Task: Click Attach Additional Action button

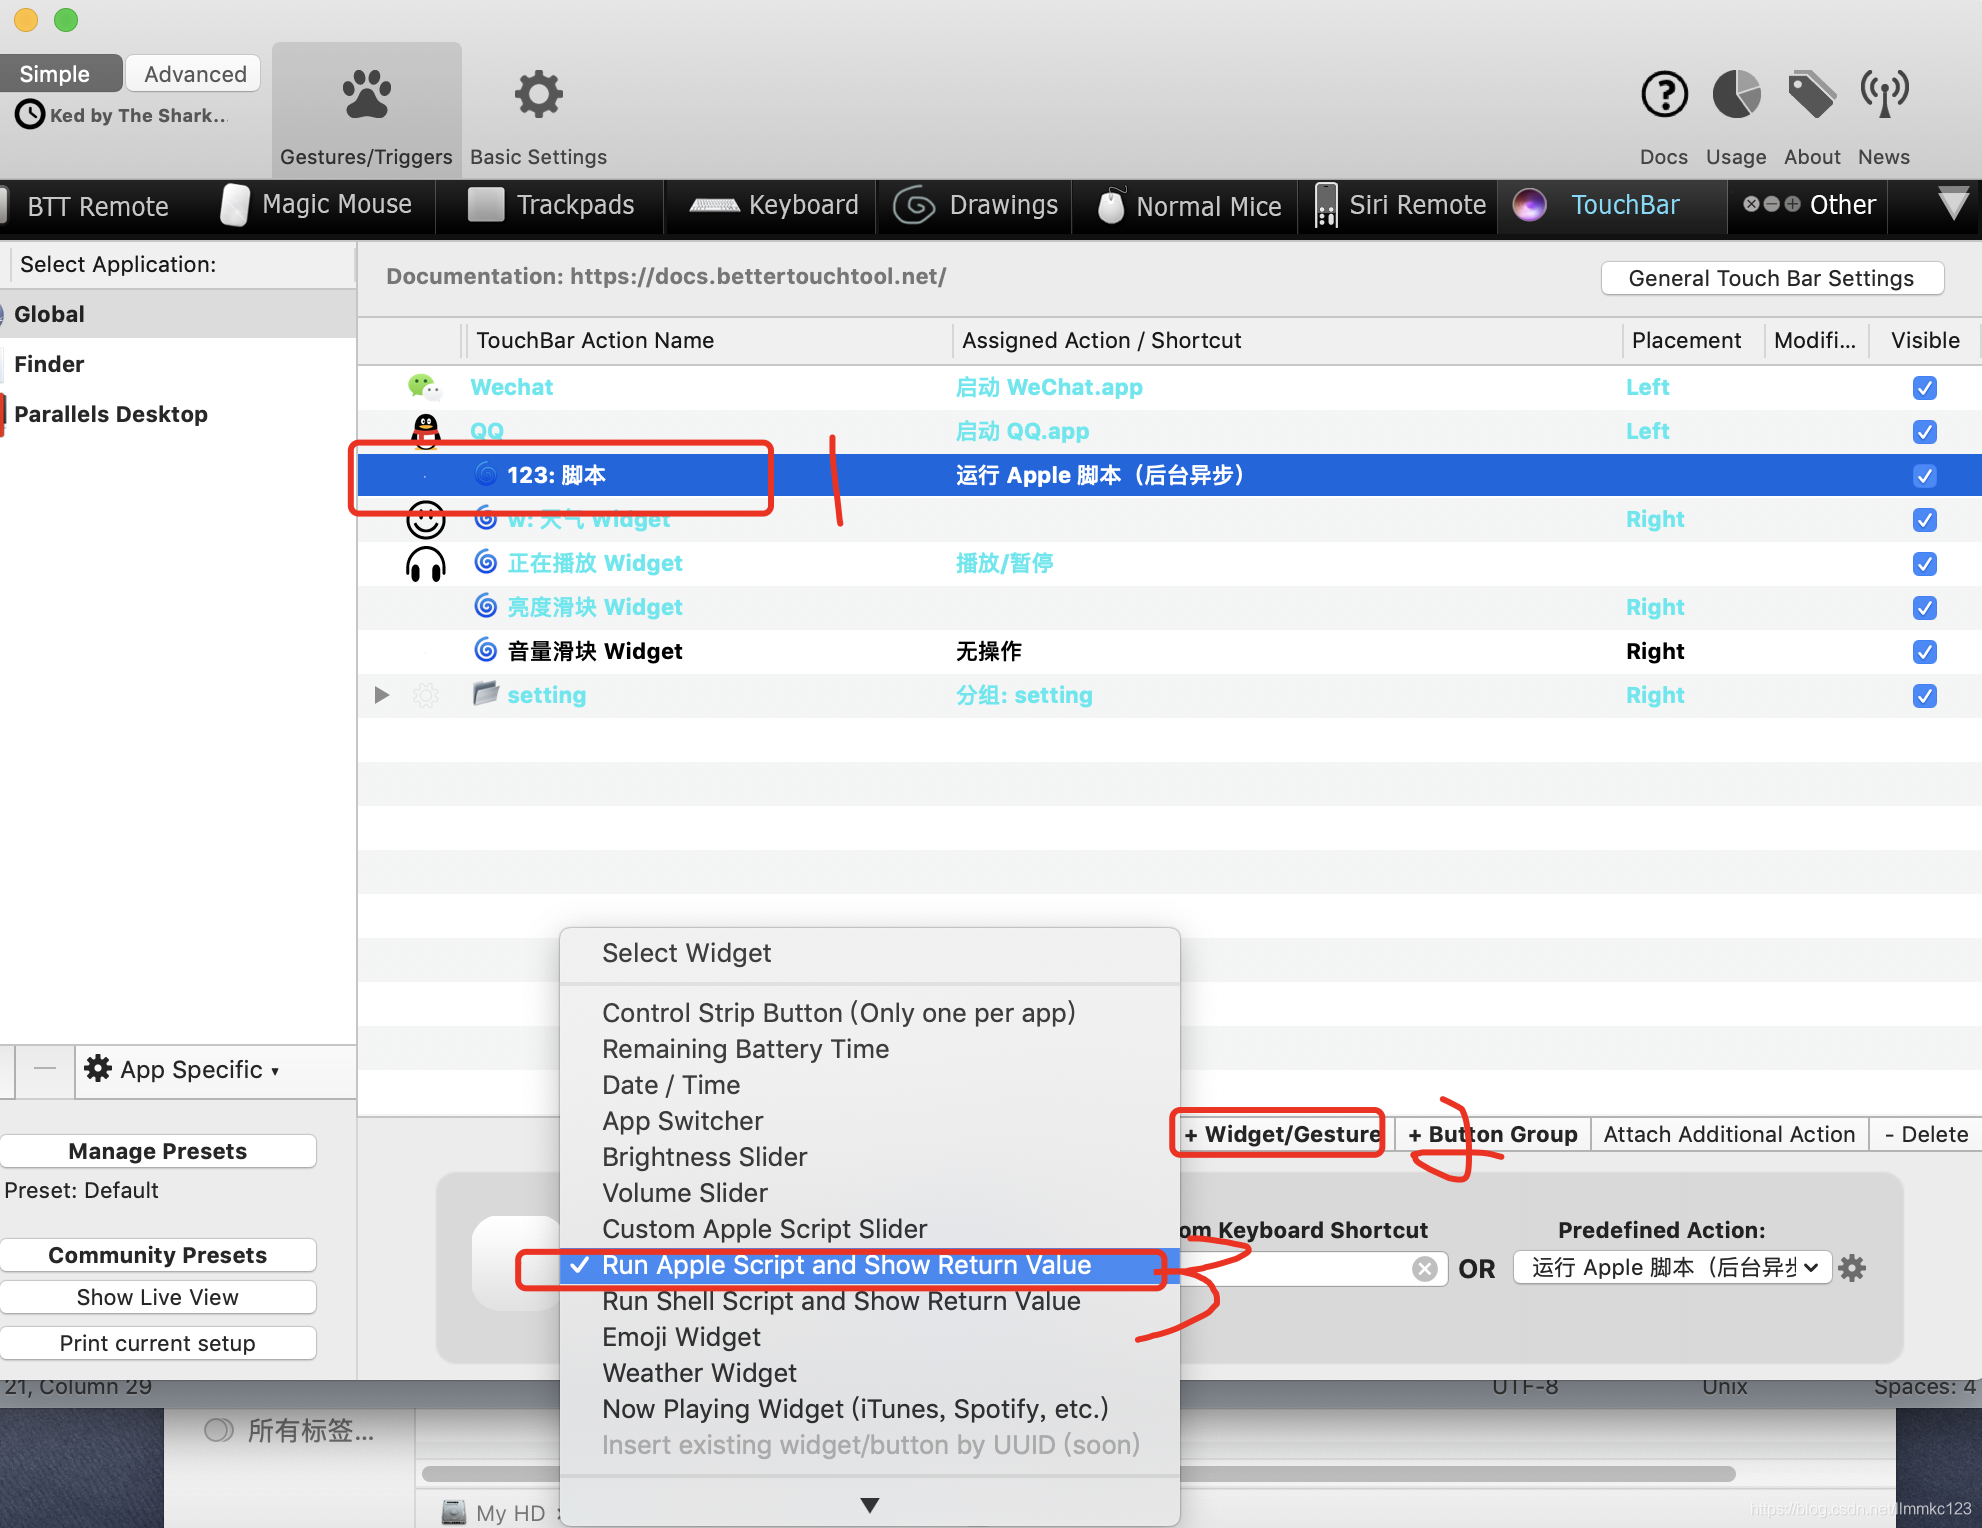Action: tap(1729, 1134)
